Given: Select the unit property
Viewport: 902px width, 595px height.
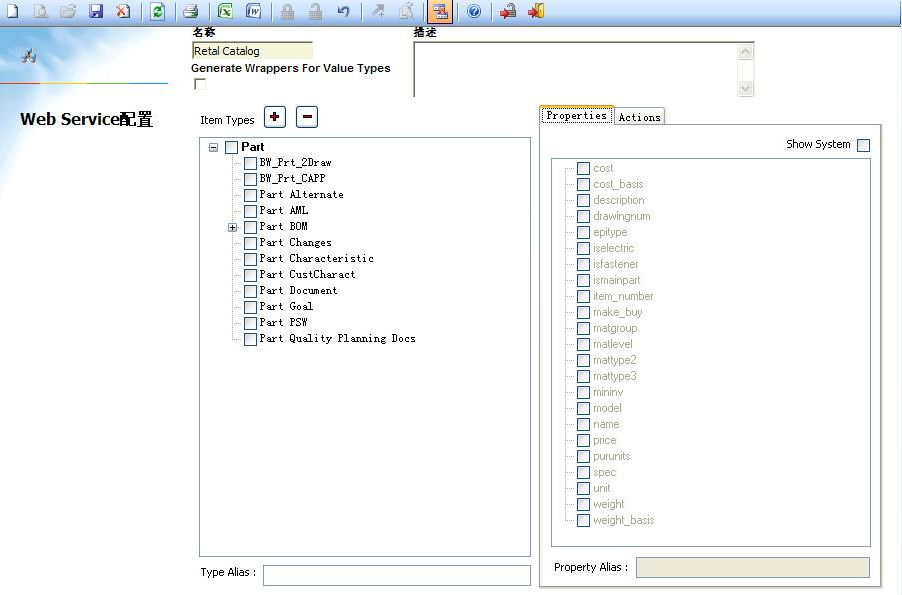Looking at the screenshot, I should (602, 488).
